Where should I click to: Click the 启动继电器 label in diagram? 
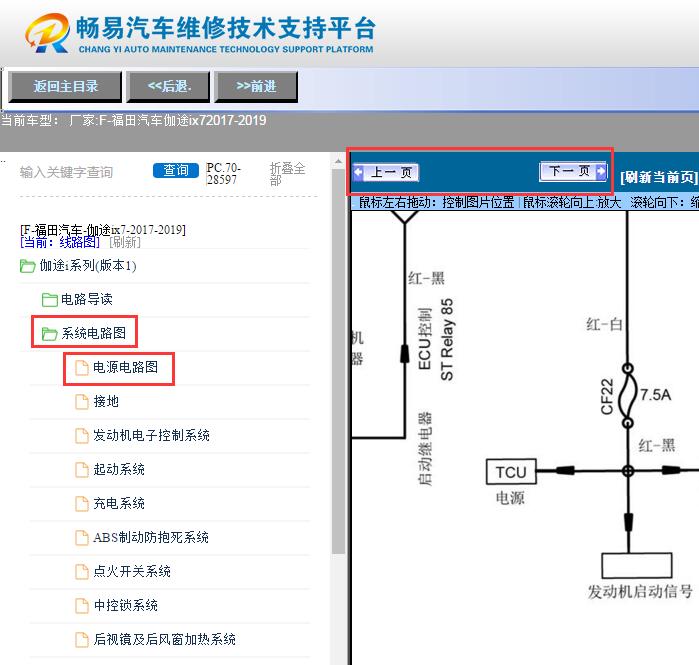[x=425, y=449]
